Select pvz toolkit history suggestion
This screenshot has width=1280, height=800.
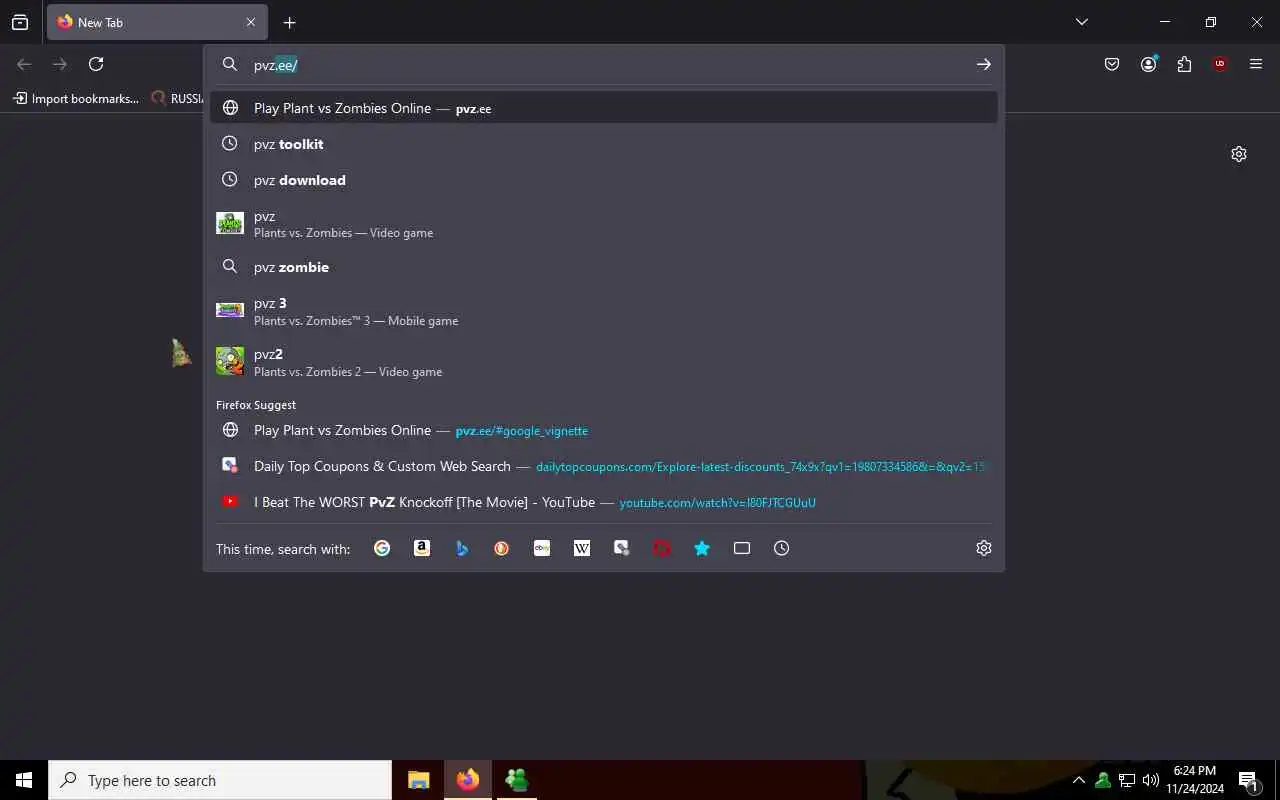pyautogui.click(x=604, y=144)
